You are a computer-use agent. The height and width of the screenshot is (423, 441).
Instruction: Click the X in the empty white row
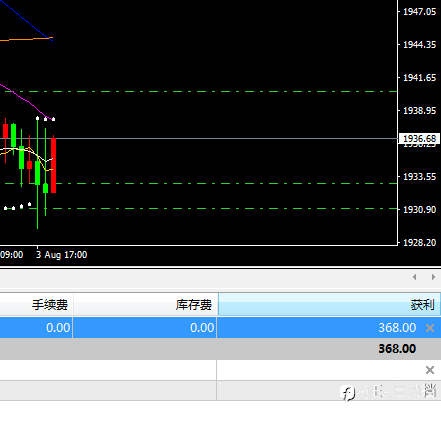430,370
